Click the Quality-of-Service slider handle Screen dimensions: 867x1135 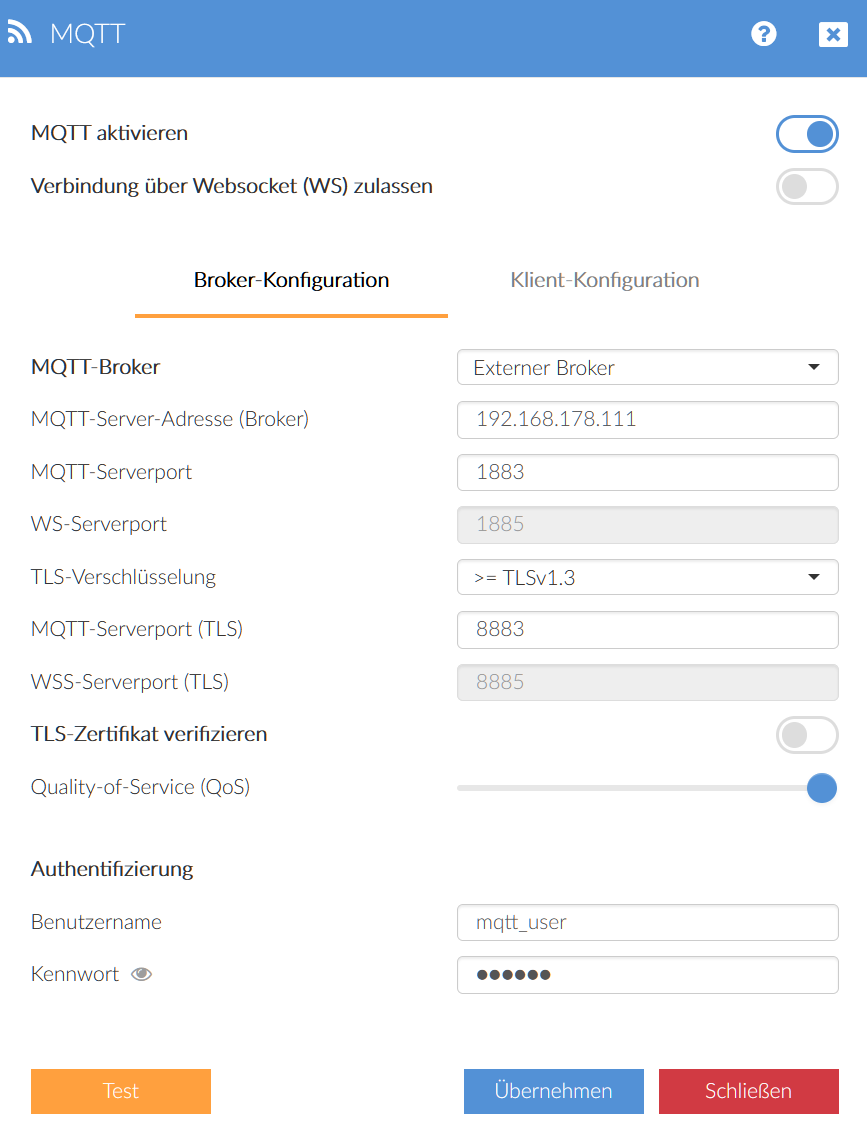point(821,788)
